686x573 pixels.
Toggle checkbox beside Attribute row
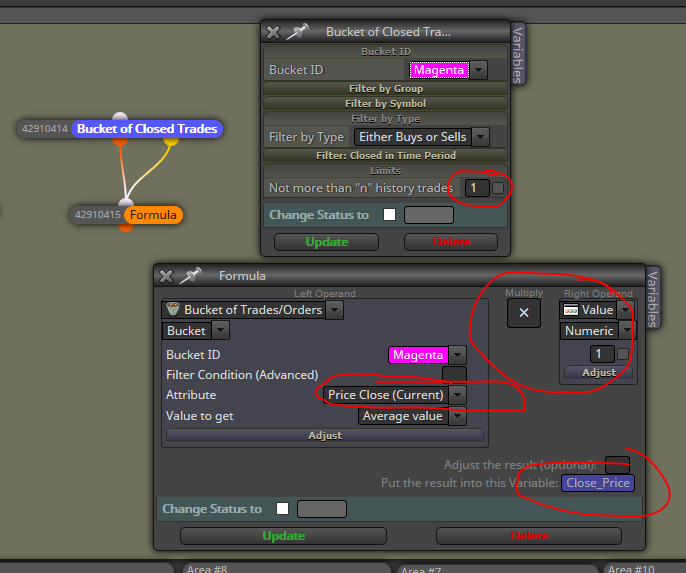point(475,395)
